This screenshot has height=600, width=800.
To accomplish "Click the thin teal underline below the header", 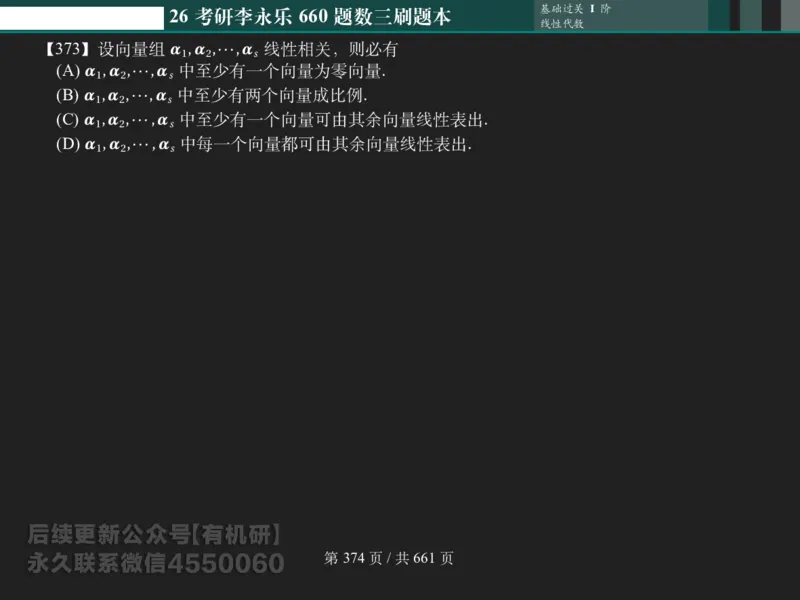I will [400, 32].
